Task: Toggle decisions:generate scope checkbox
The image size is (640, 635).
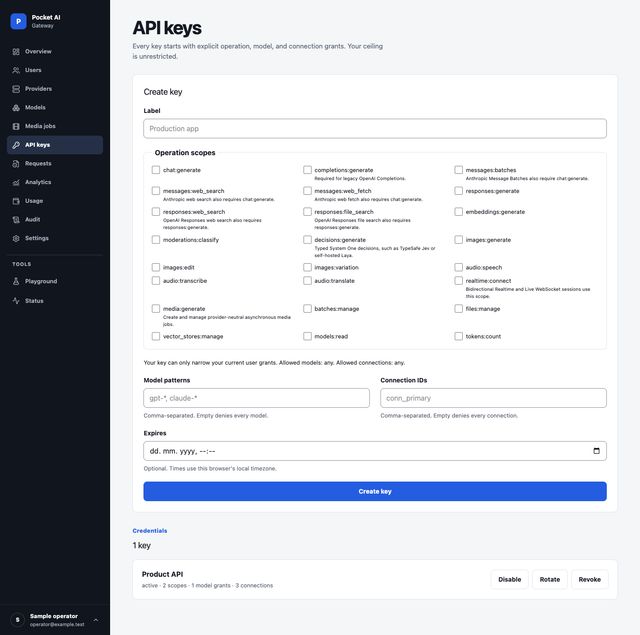Action: pyautogui.click(x=307, y=240)
